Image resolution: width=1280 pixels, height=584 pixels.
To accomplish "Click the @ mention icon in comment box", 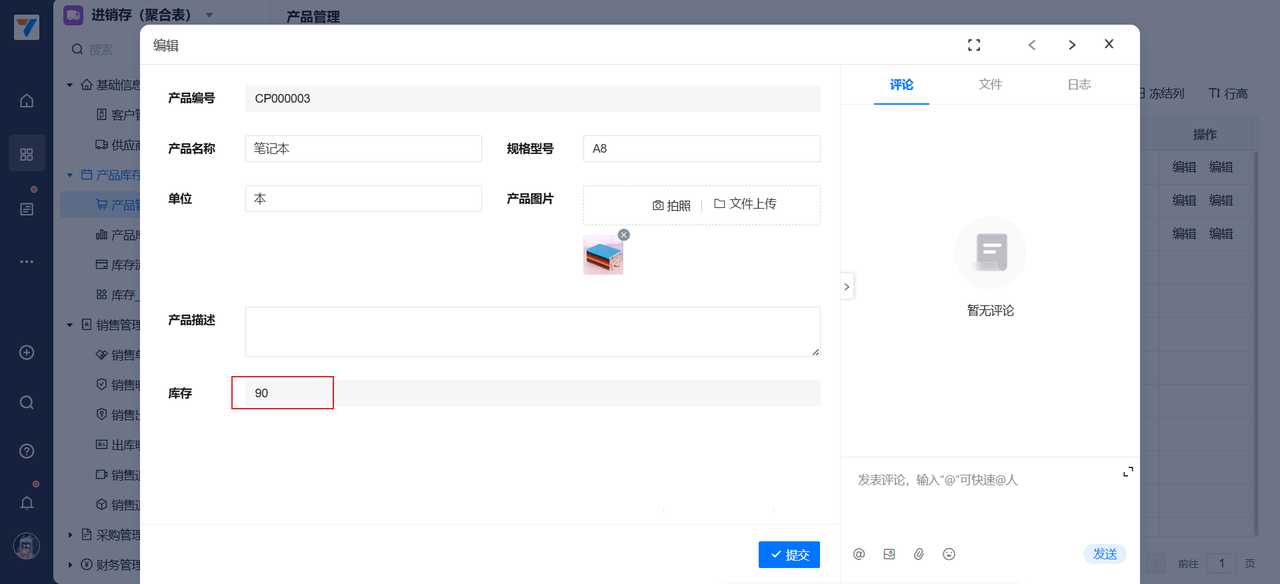I will pyautogui.click(x=859, y=554).
